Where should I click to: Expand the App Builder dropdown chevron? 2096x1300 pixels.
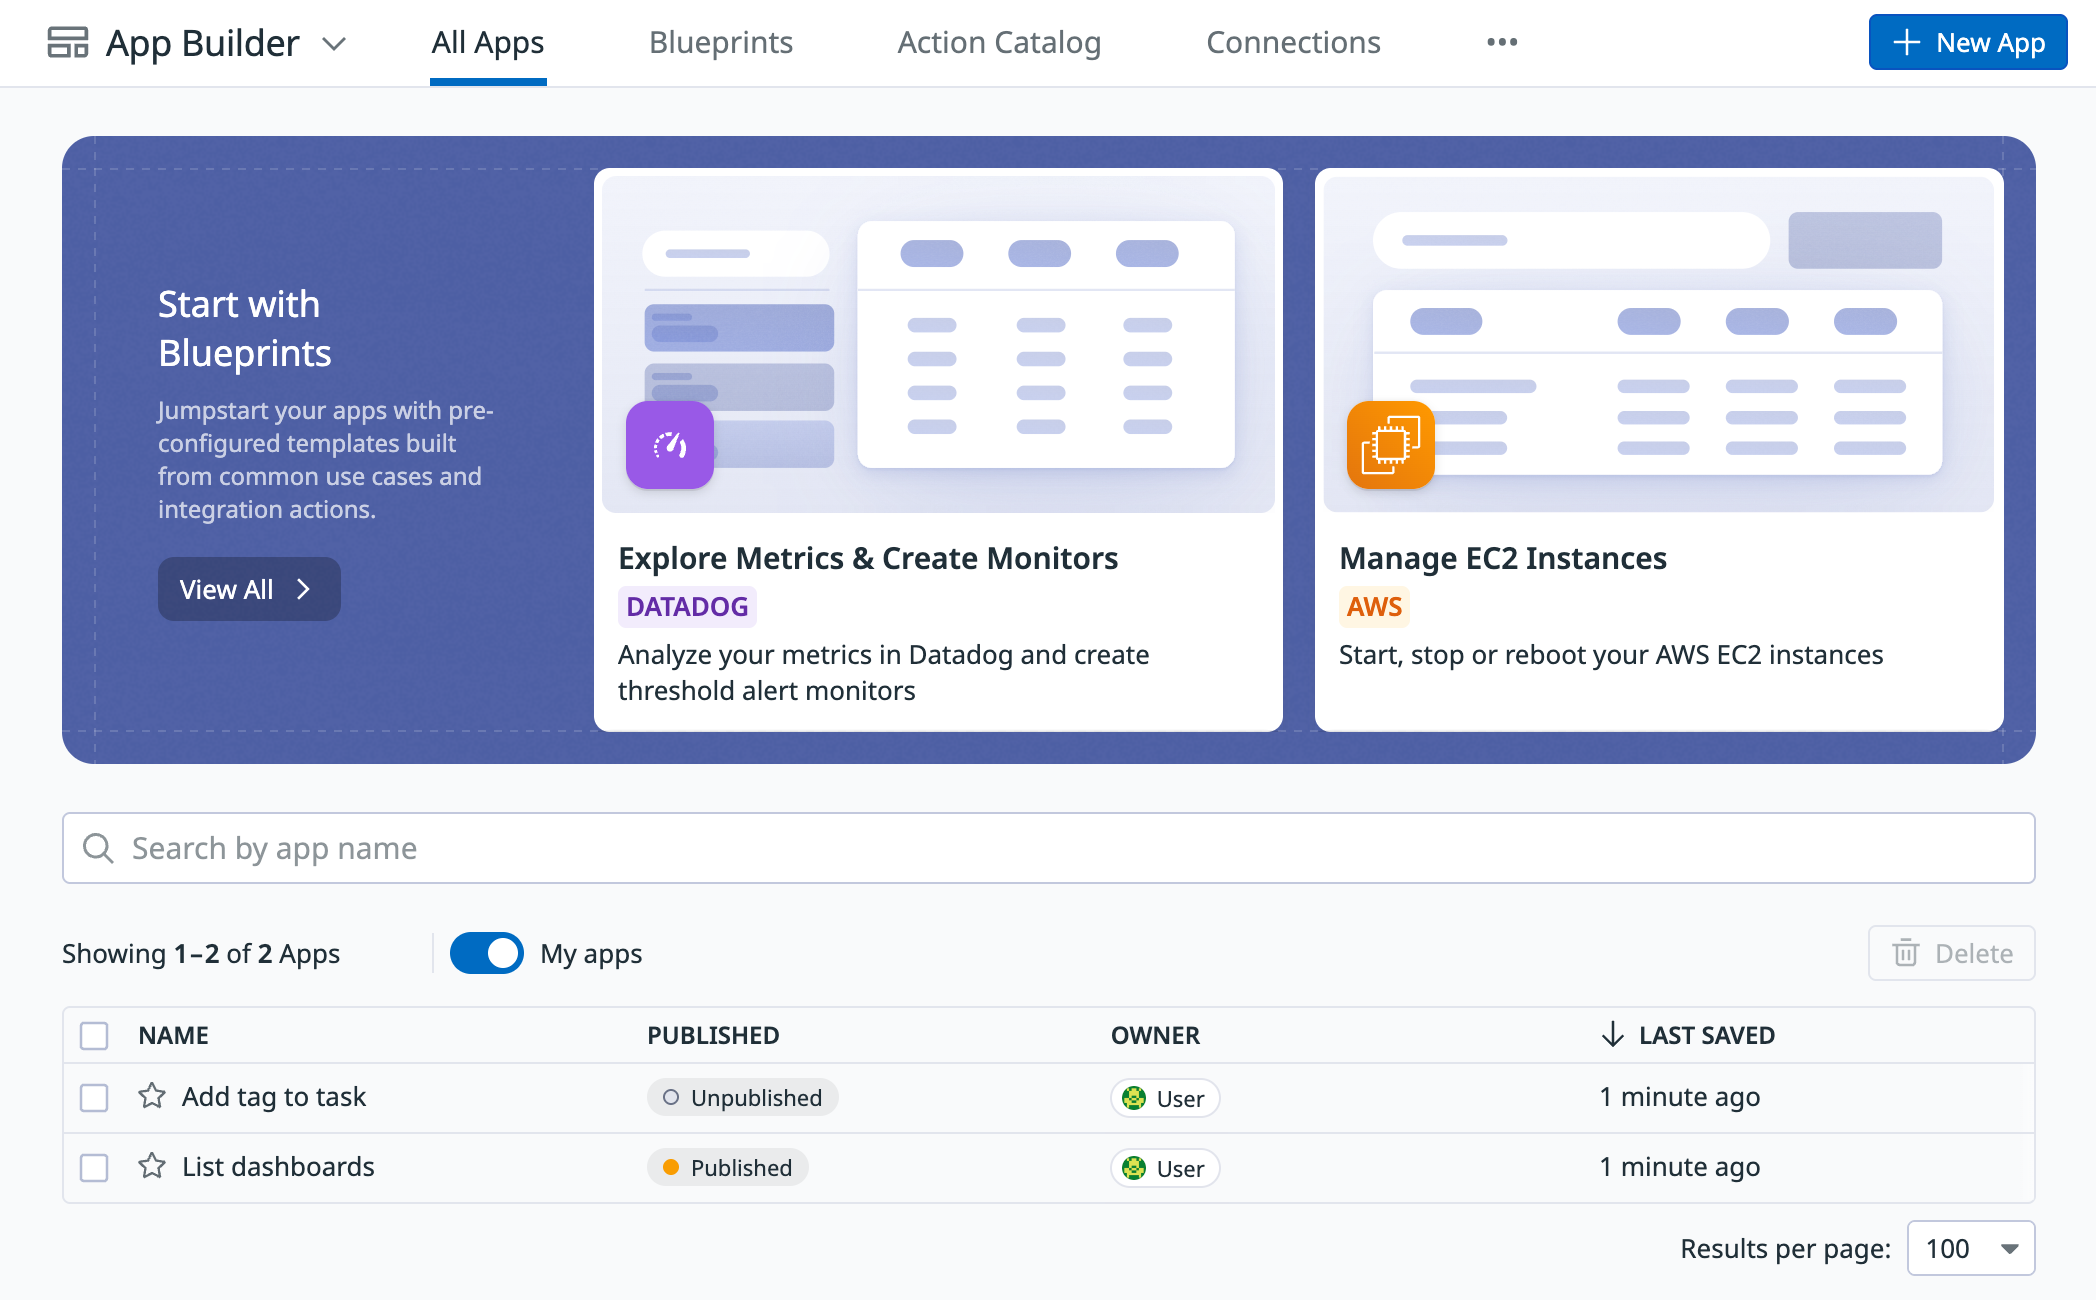pyautogui.click(x=334, y=44)
